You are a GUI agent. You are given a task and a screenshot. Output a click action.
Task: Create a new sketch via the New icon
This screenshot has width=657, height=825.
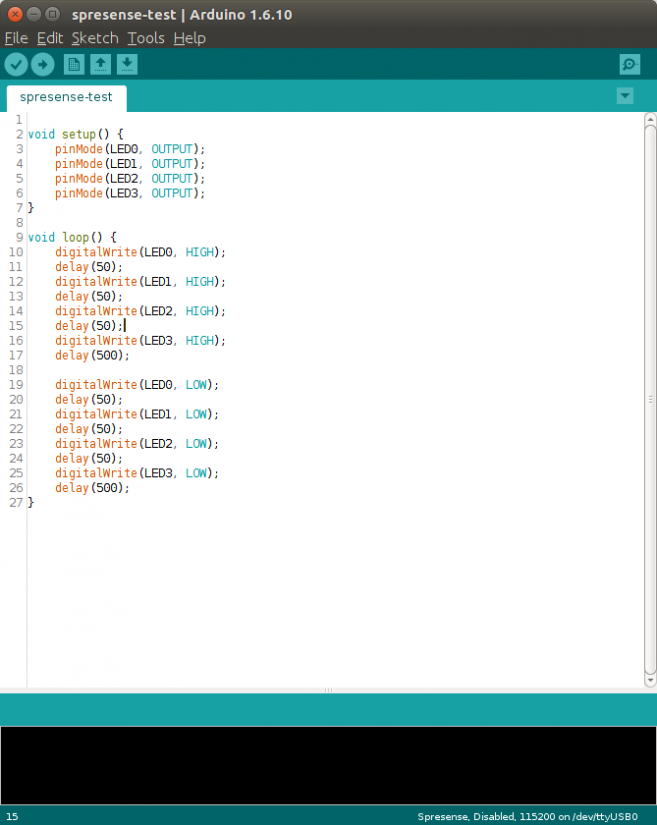(x=74, y=65)
